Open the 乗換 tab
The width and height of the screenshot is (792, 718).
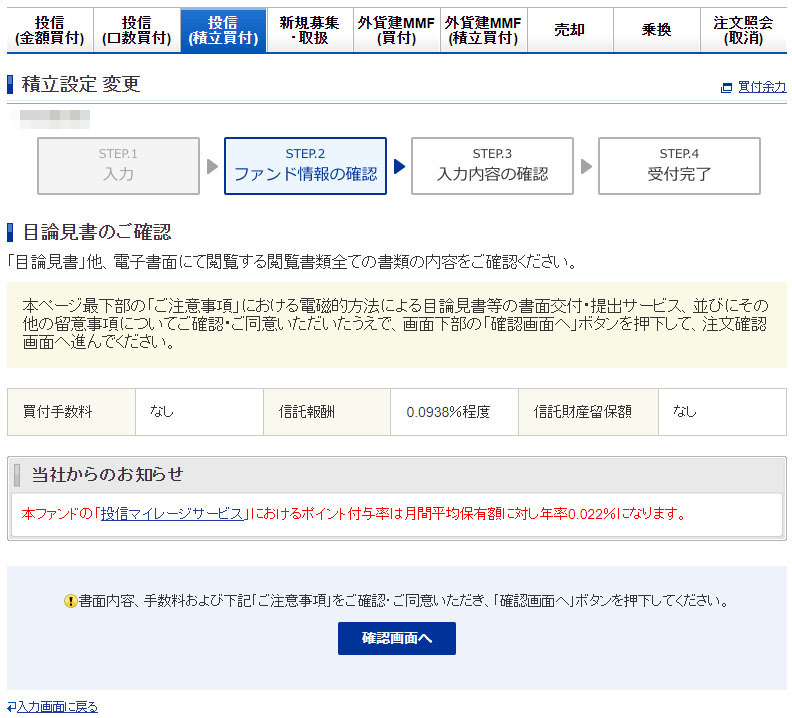click(656, 31)
